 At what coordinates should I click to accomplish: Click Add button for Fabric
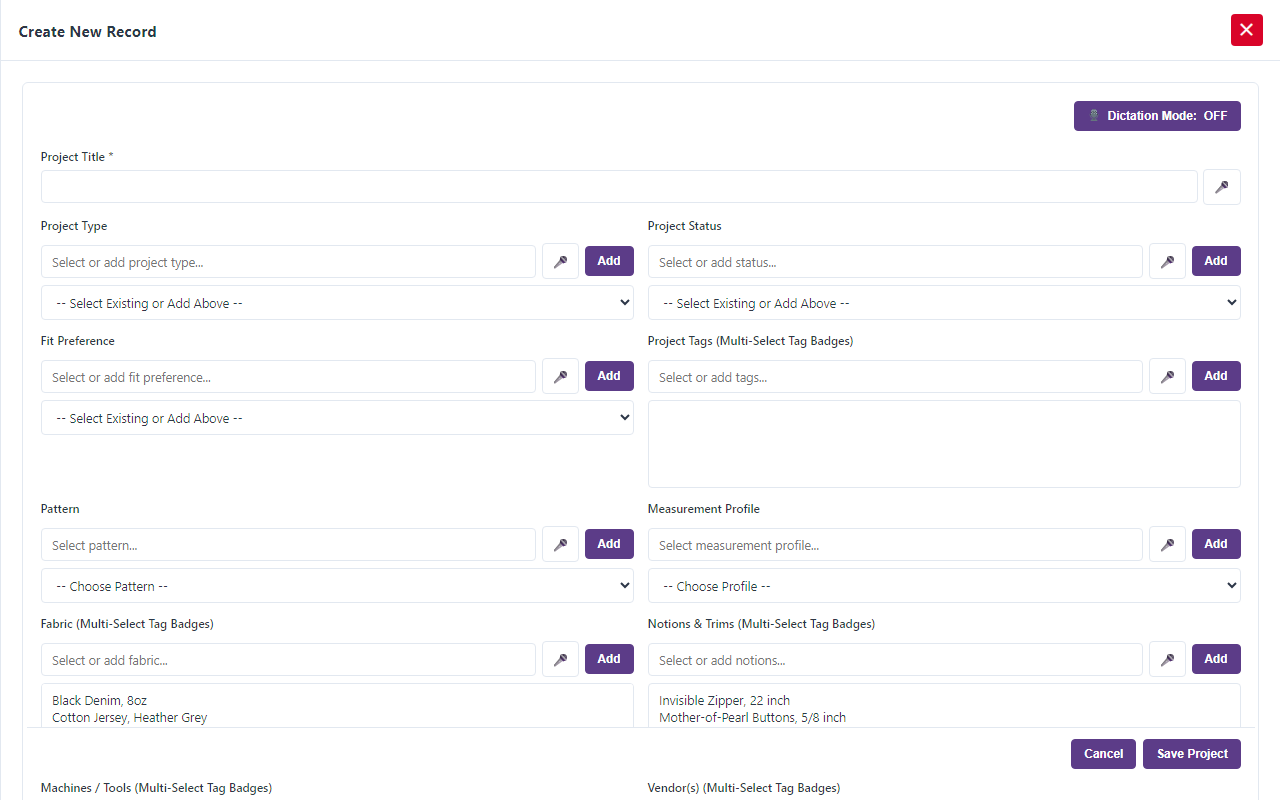(609, 659)
